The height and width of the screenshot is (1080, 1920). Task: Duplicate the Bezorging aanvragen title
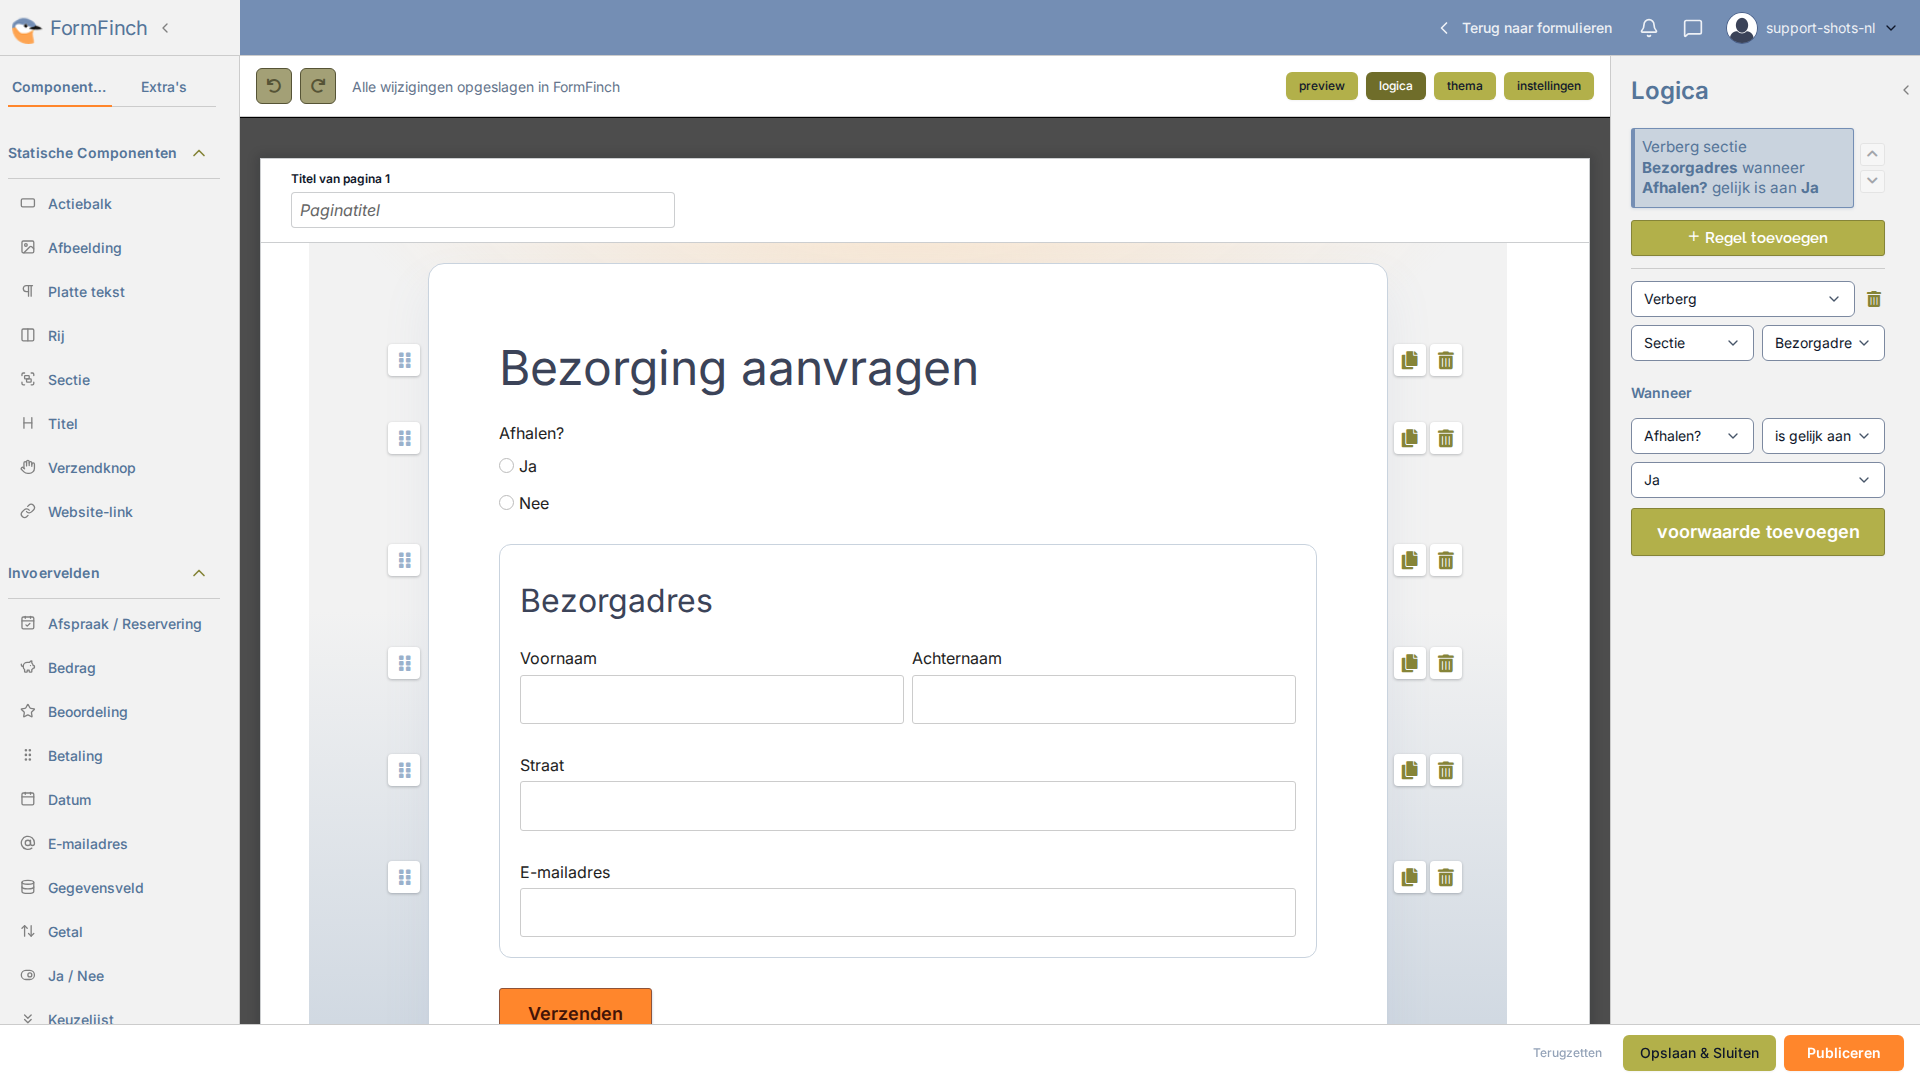click(x=1410, y=360)
